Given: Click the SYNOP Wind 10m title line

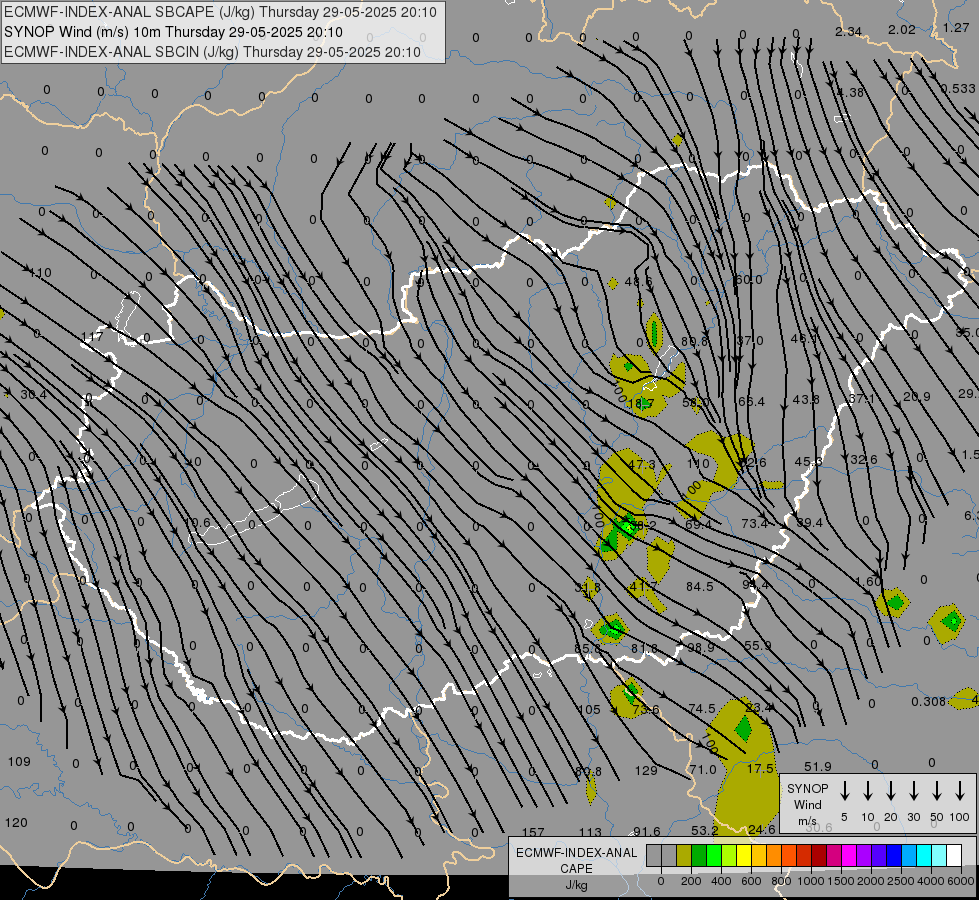Looking at the screenshot, I should pyautogui.click(x=174, y=32).
